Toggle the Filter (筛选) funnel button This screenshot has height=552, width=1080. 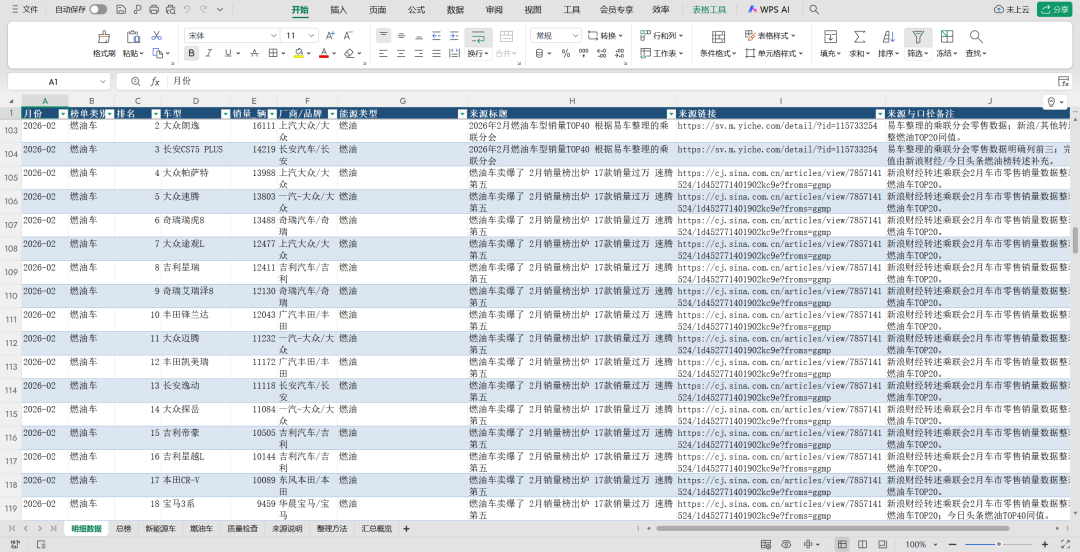click(918, 43)
